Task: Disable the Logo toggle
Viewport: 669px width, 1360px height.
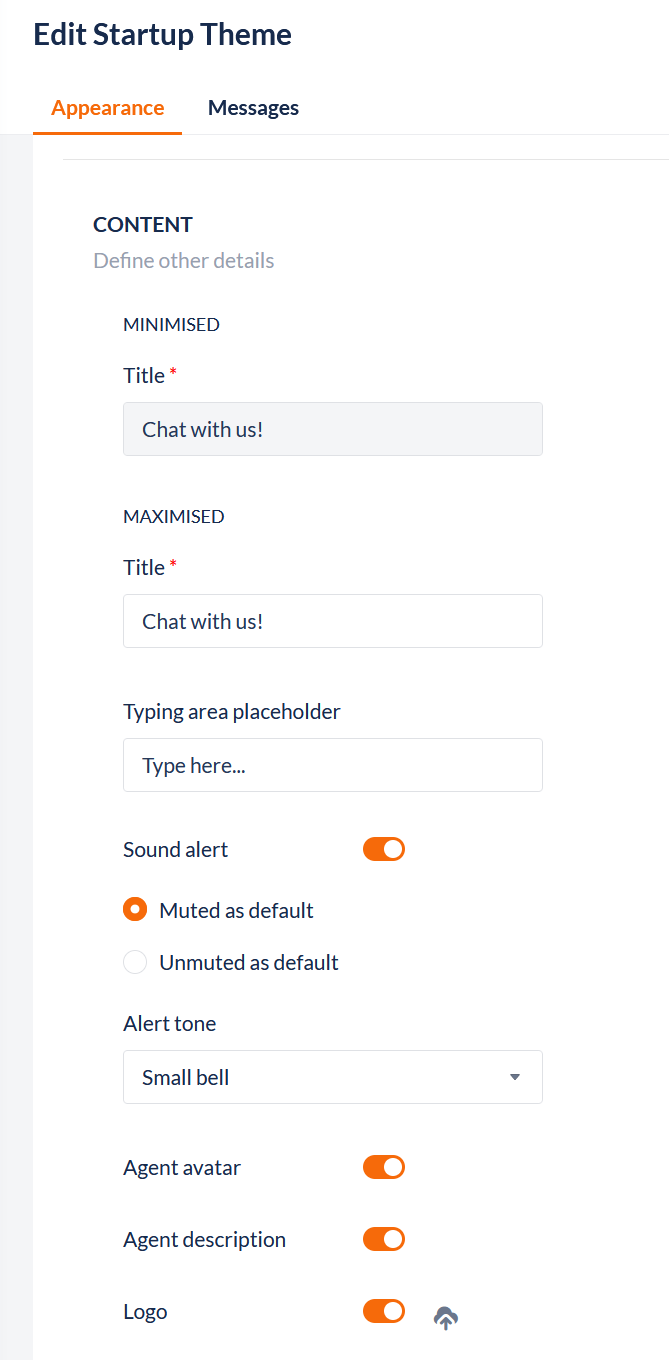Action: coord(384,1311)
